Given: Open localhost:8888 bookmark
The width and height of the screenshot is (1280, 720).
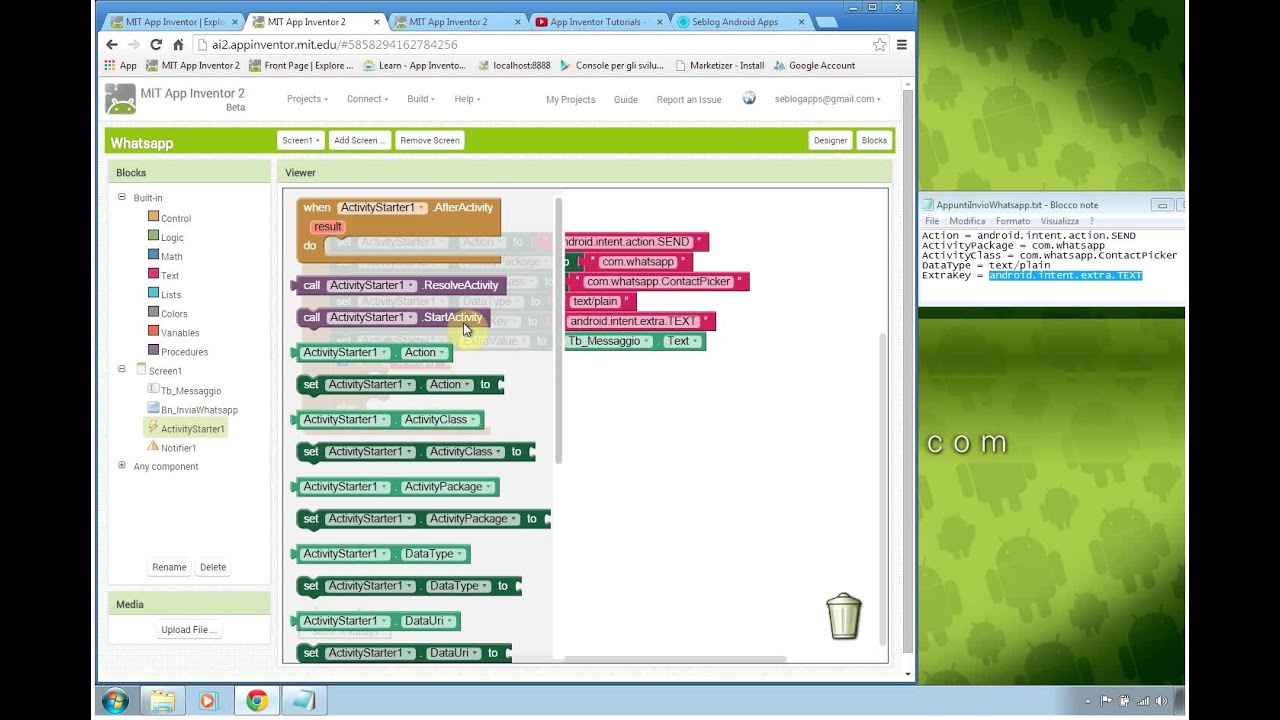Looking at the screenshot, I should (513, 66).
